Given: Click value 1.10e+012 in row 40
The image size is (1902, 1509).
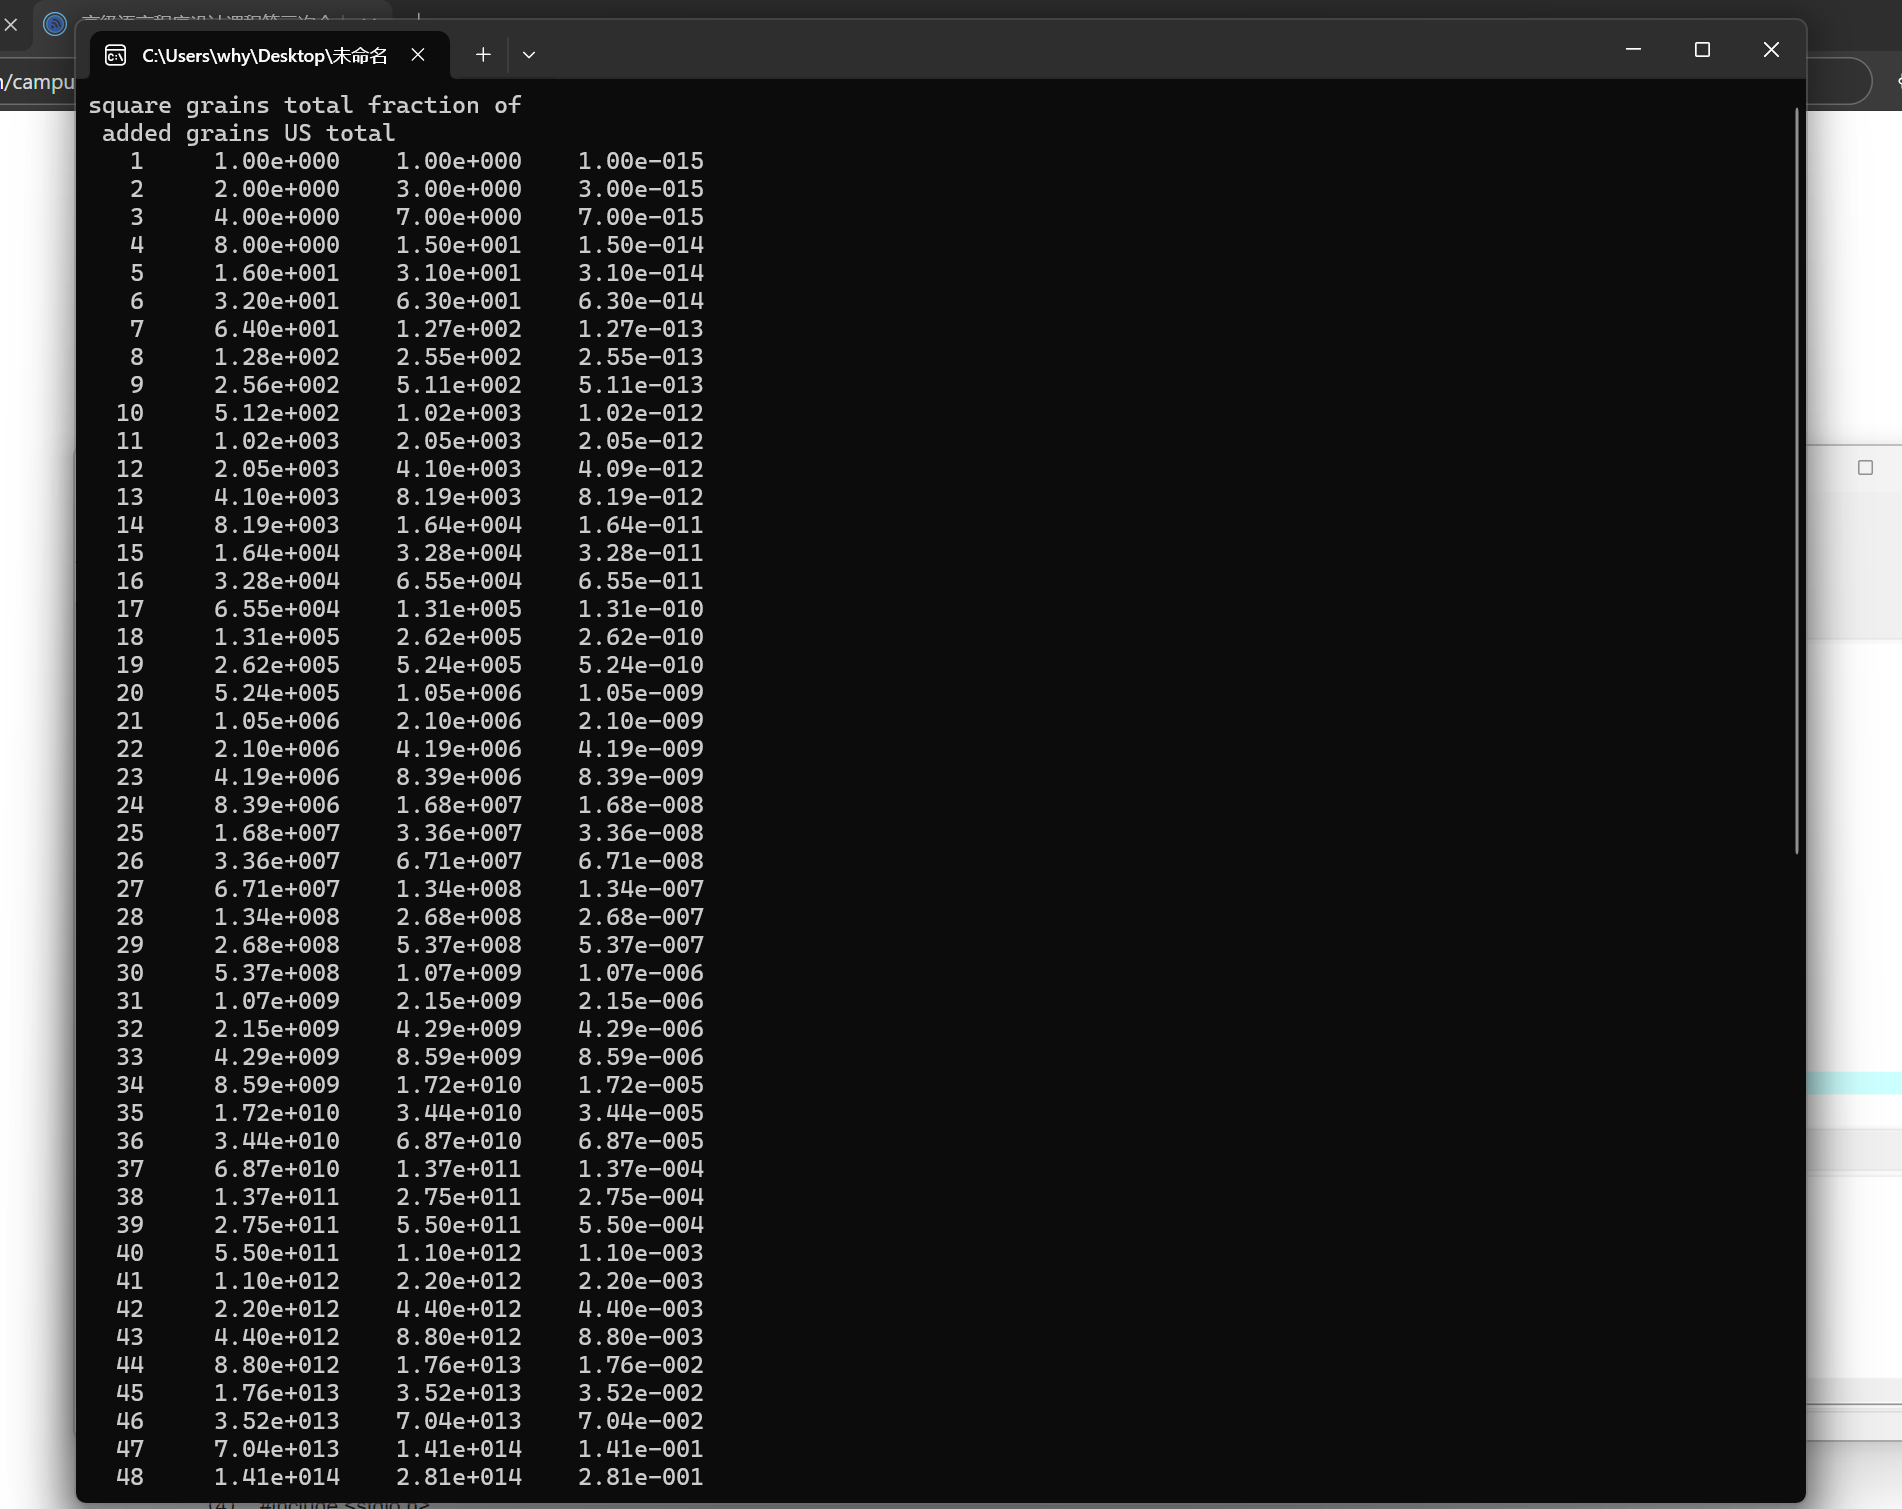Looking at the screenshot, I should (459, 1253).
